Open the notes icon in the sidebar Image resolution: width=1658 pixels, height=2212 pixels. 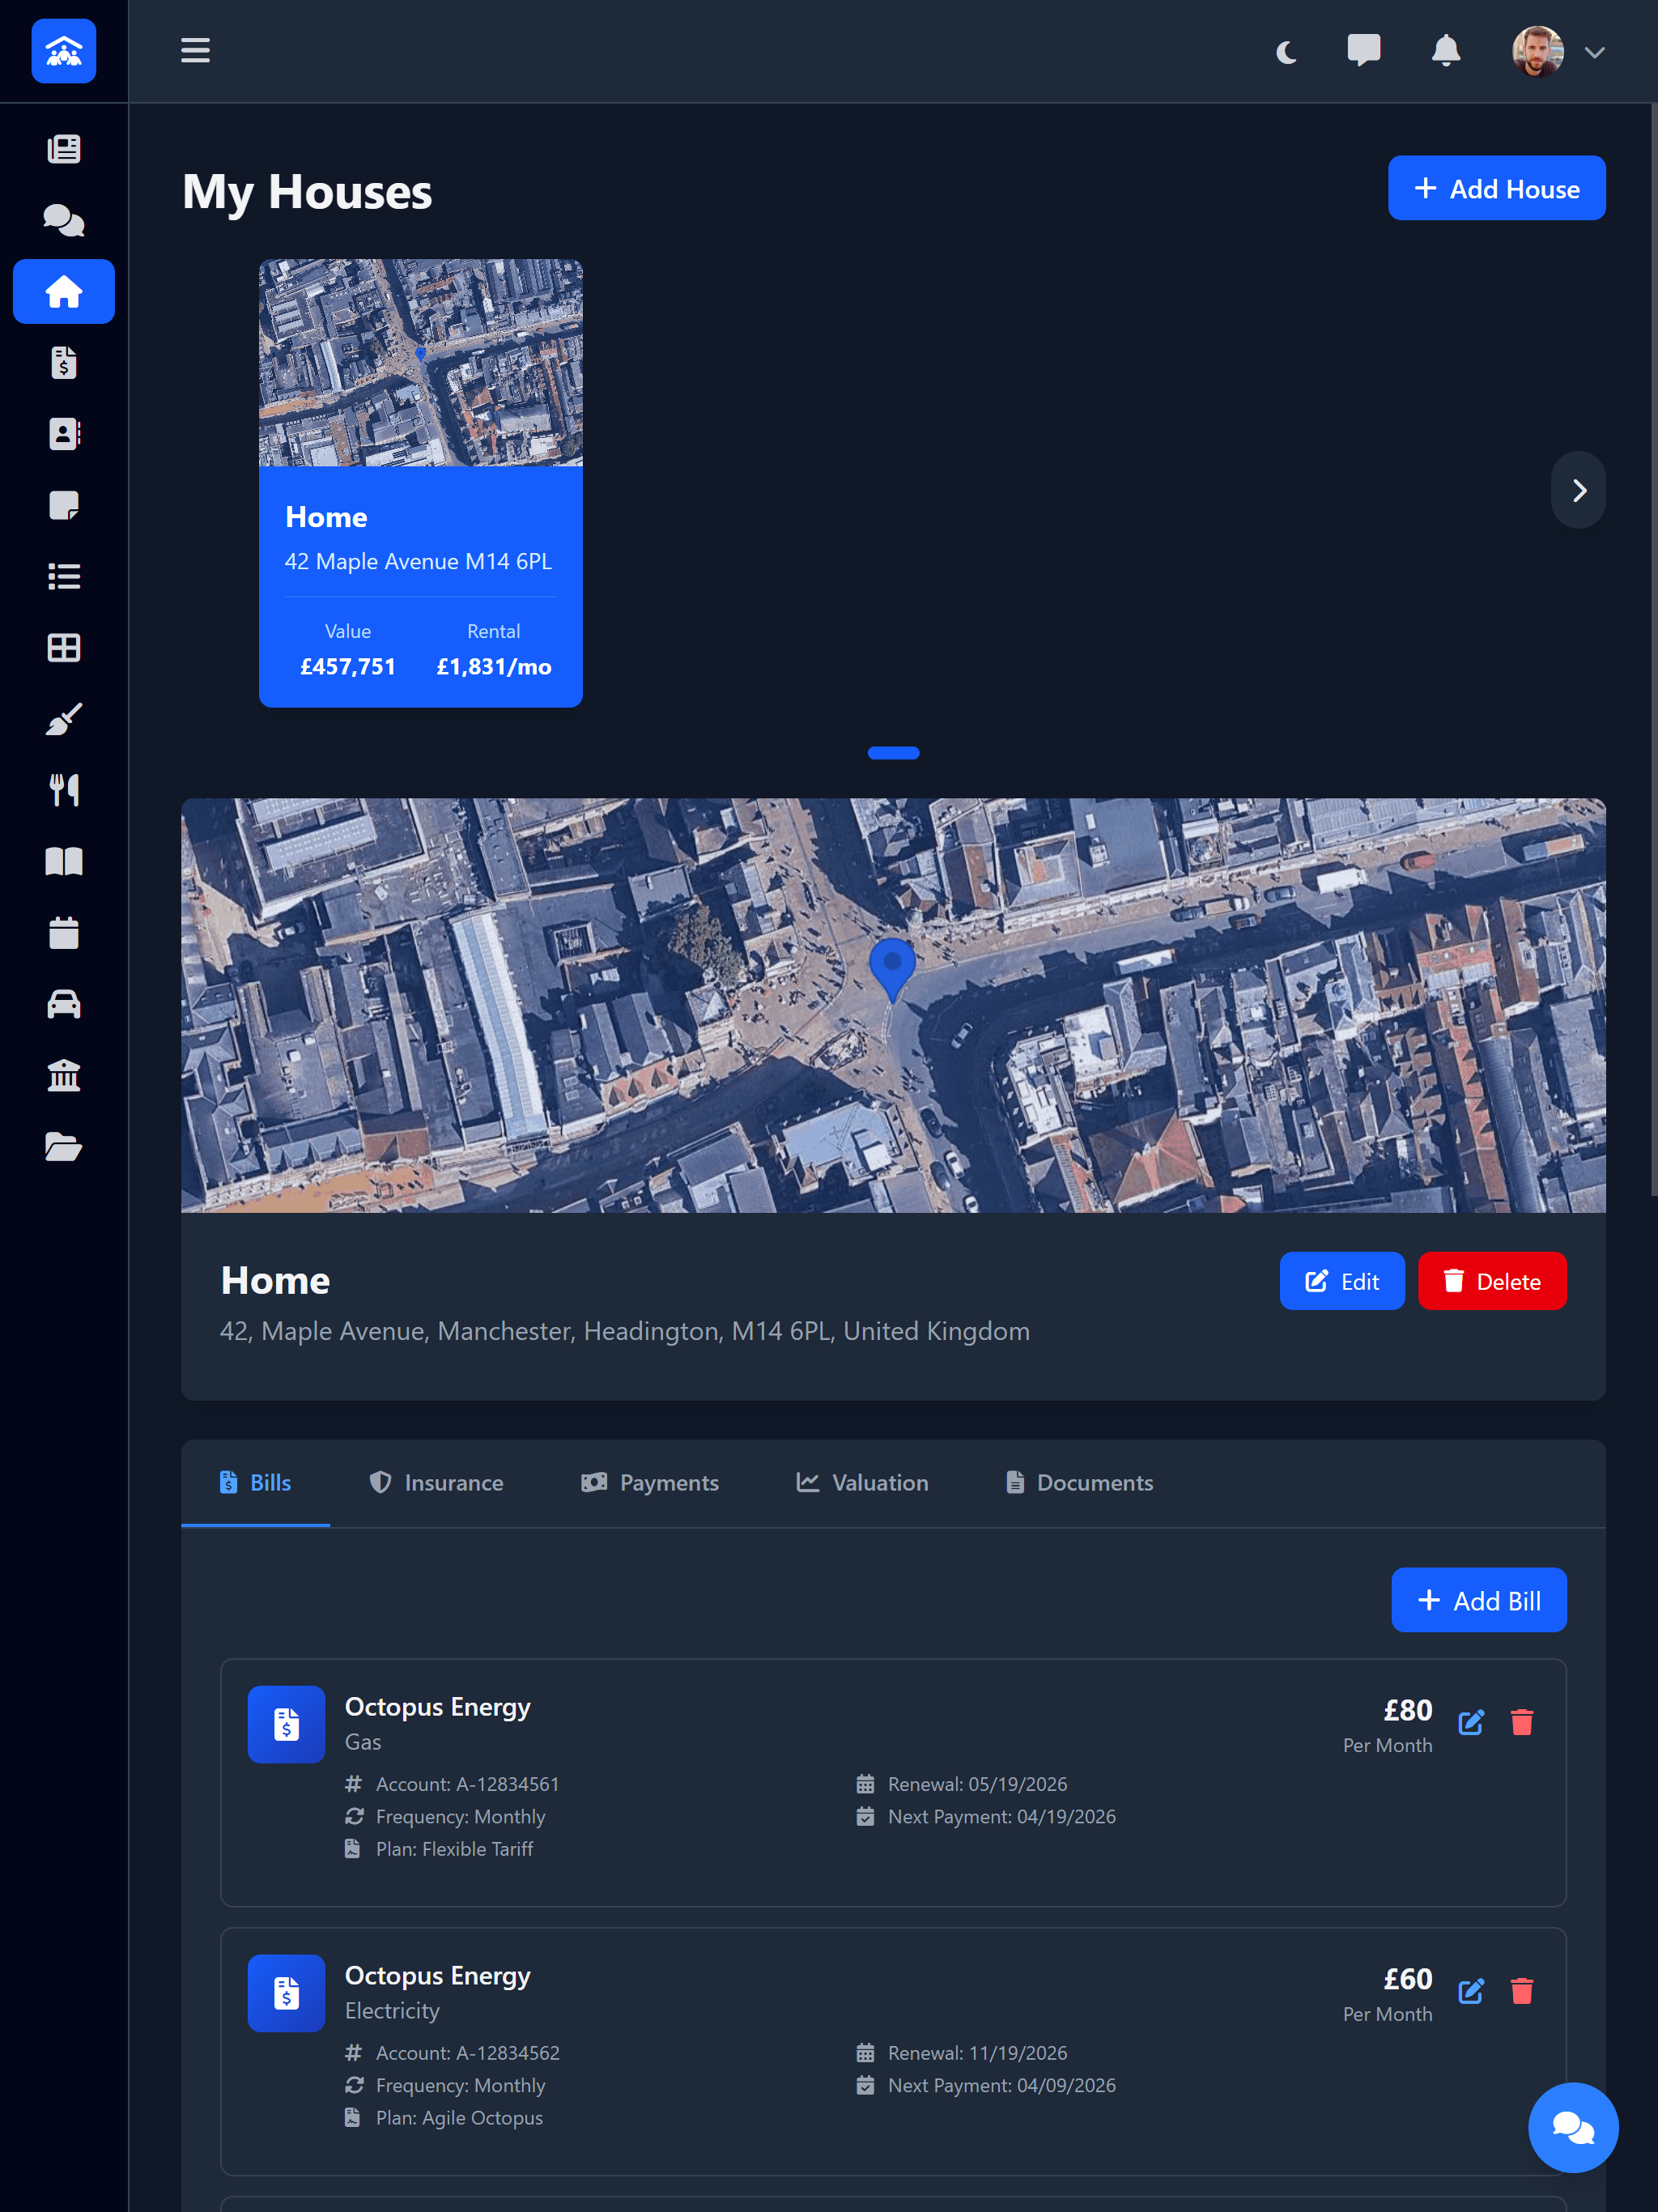[63, 506]
